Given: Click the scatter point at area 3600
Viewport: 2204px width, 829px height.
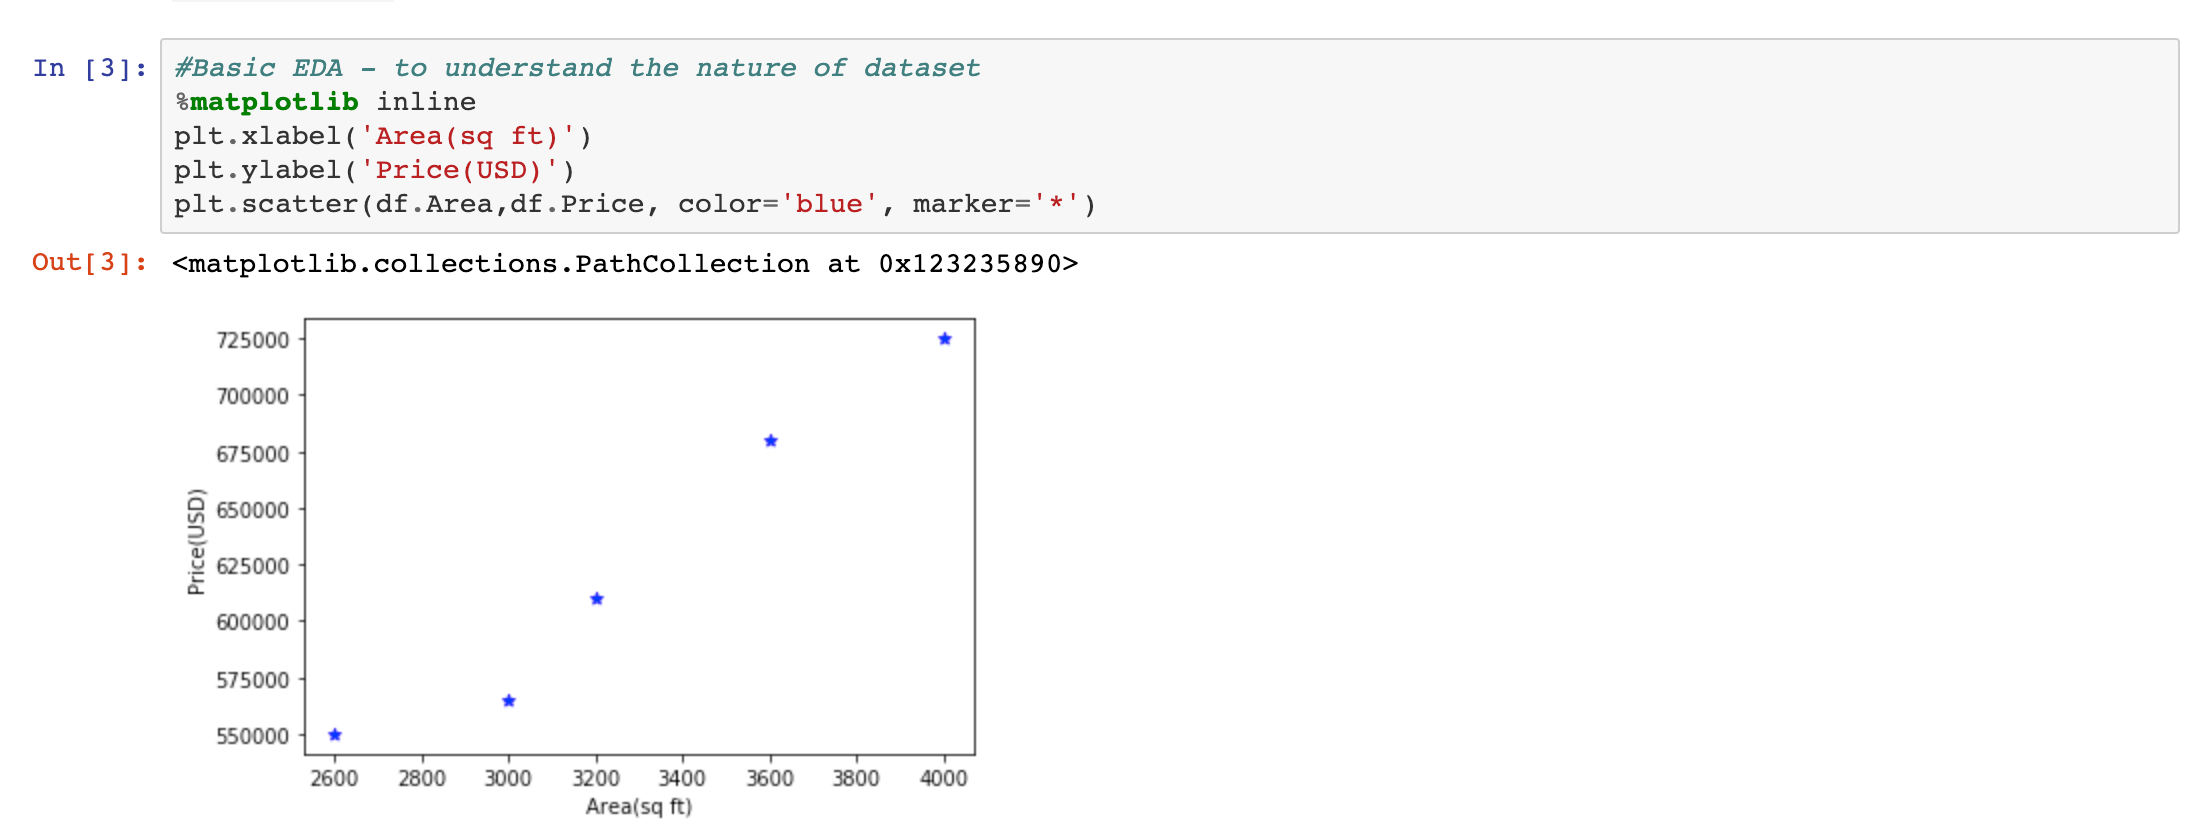Looking at the screenshot, I should click(771, 441).
